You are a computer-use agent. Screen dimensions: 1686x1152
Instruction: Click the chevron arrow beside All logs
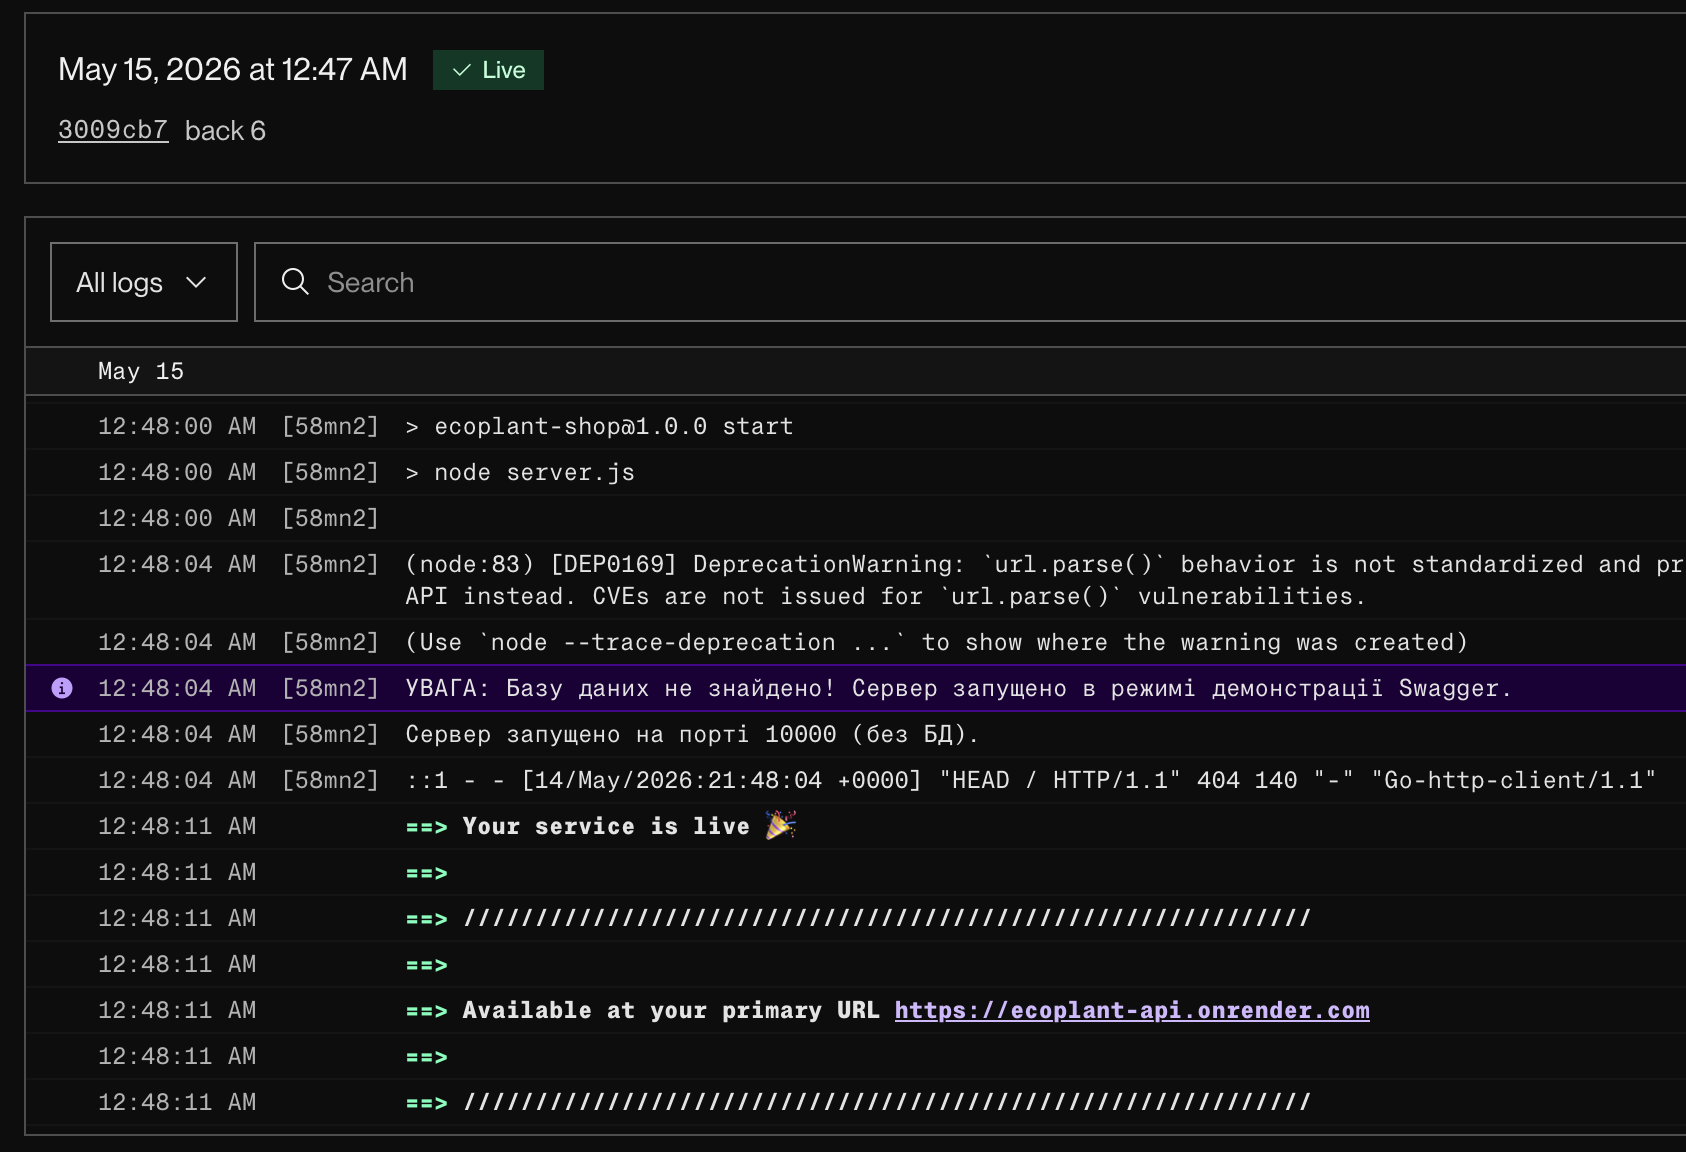click(x=196, y=283)
